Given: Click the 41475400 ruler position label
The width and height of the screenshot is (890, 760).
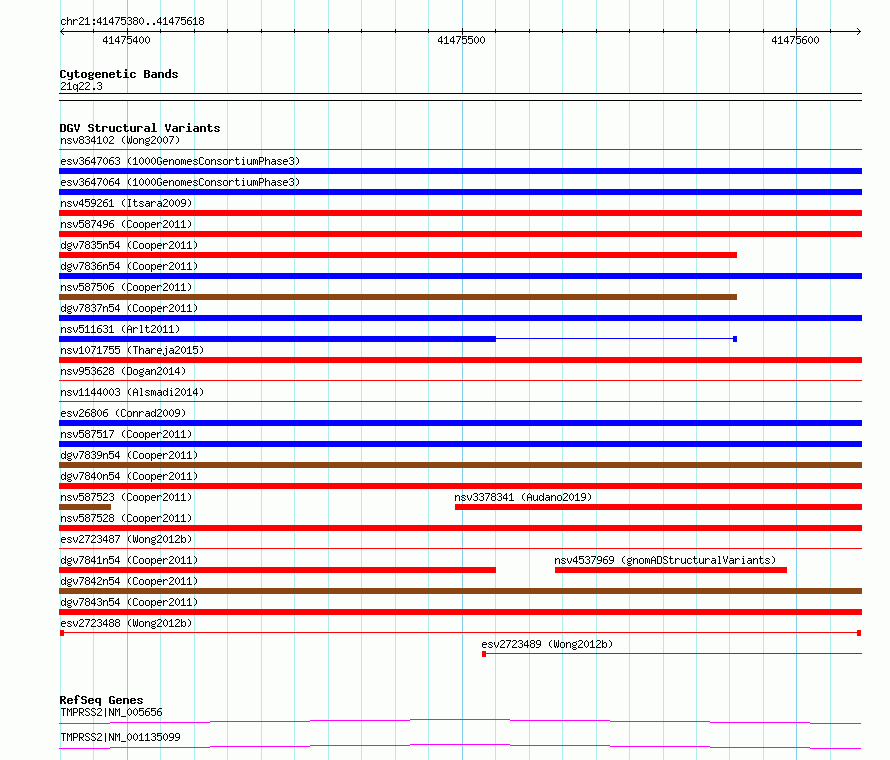Looking at the screenshot, I should coord(126,40).
